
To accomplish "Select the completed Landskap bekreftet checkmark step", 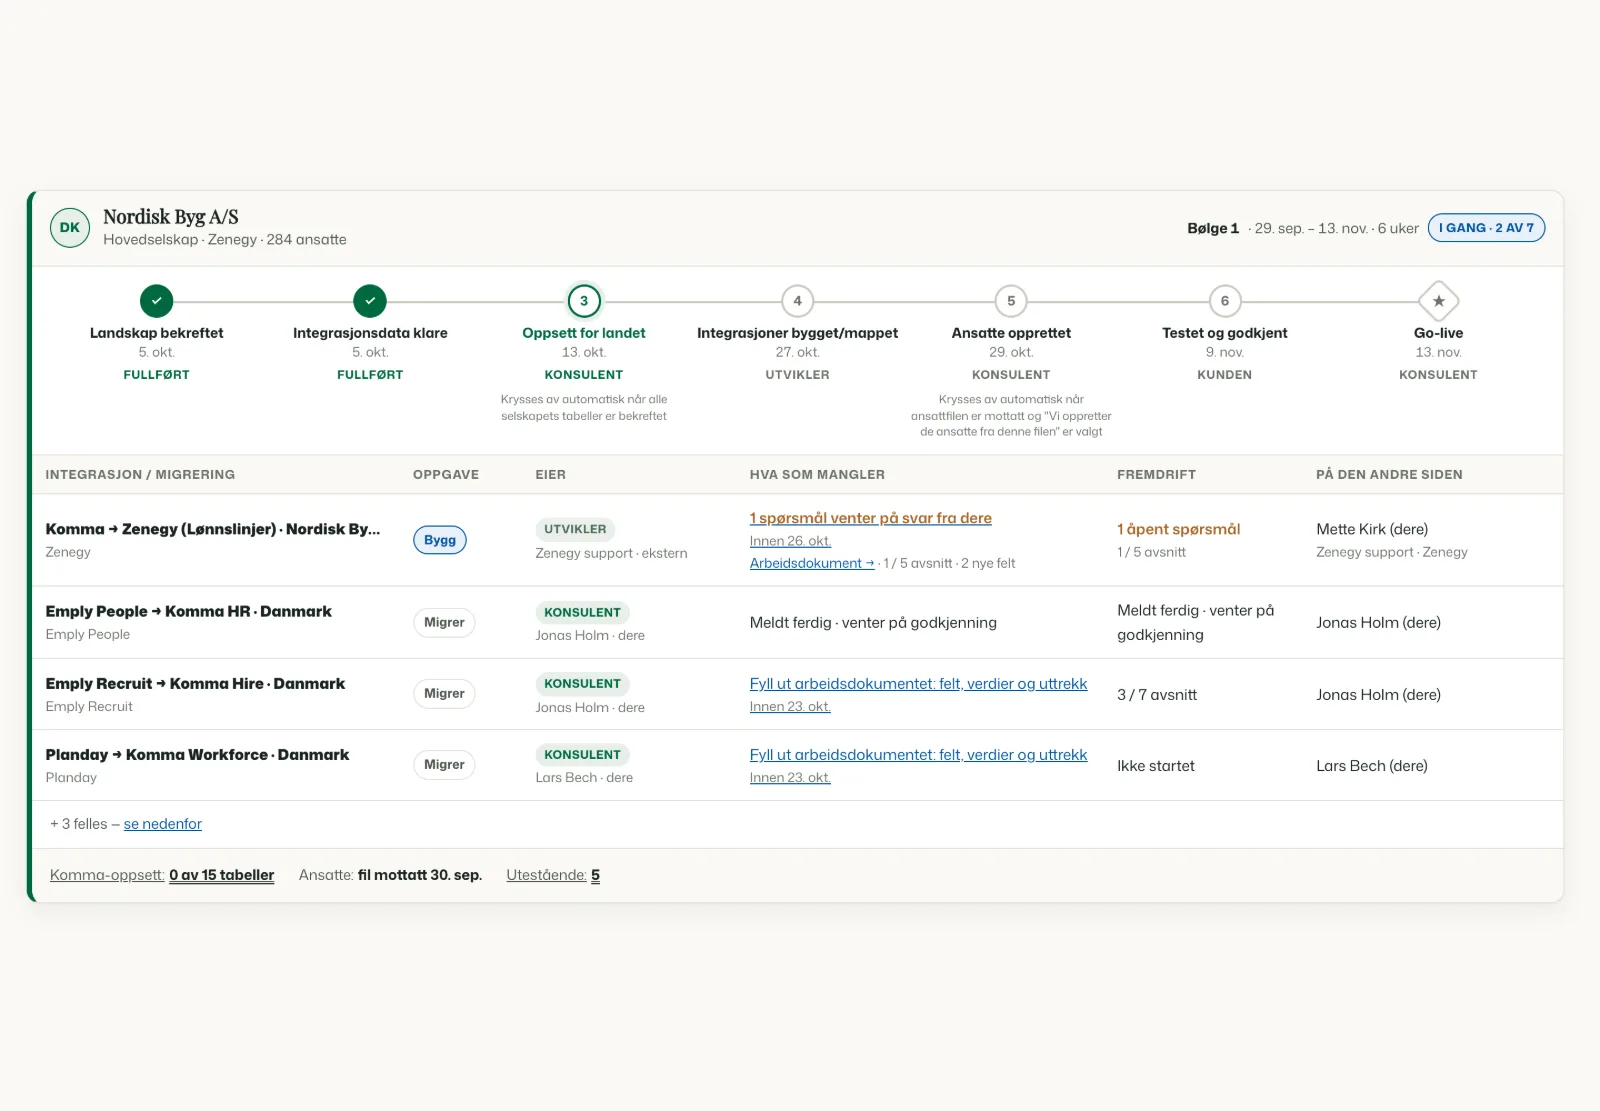I will click(x=156, y=301).
